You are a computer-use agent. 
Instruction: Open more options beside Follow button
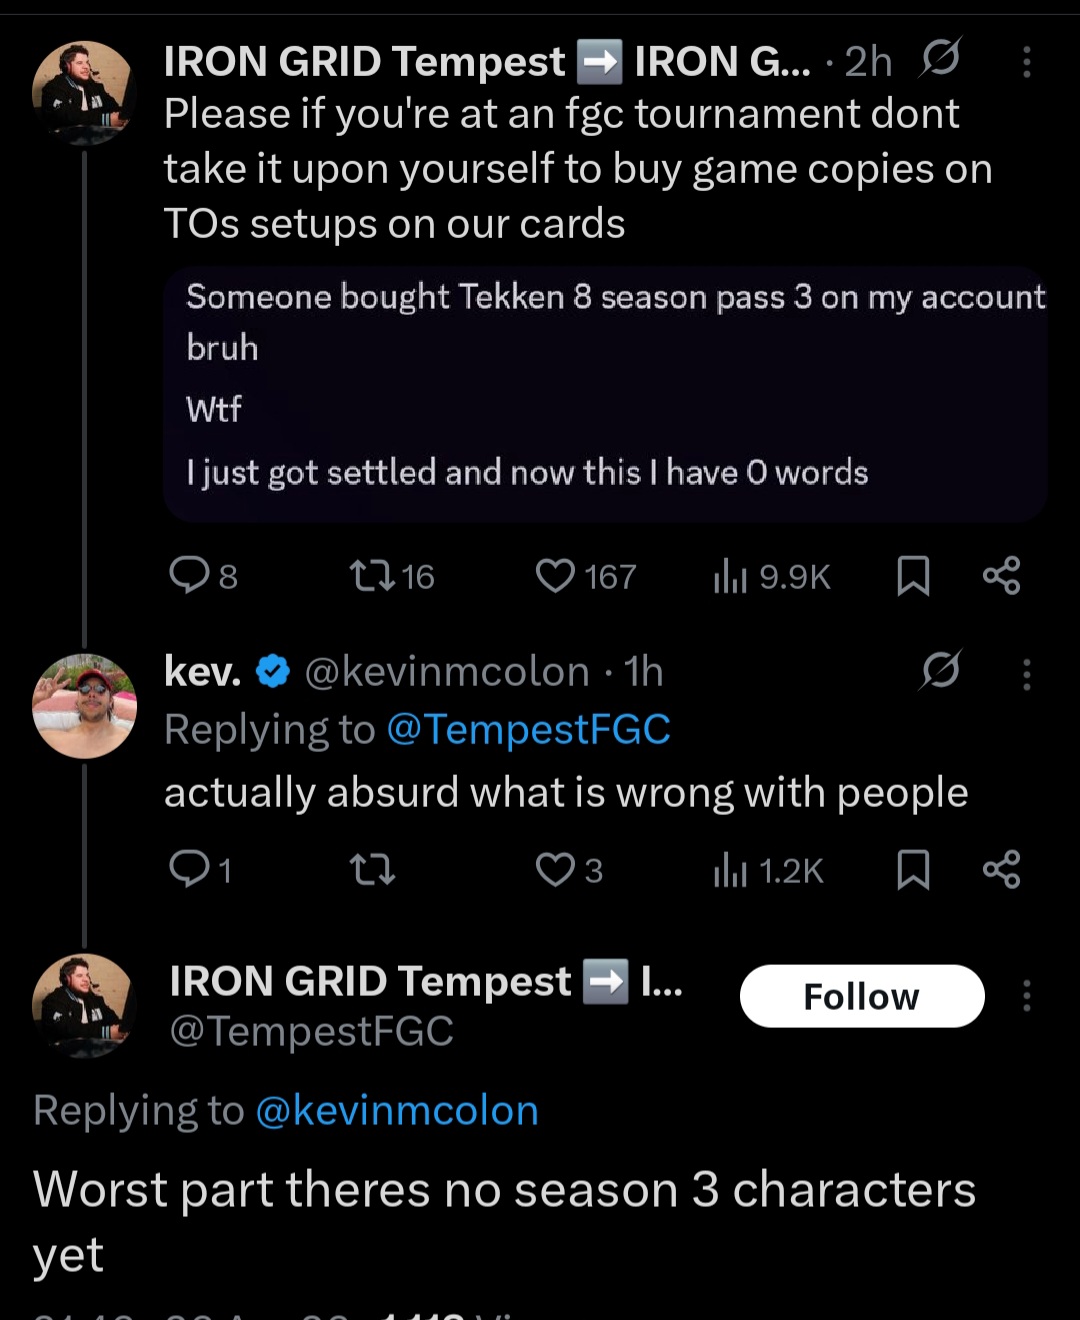1026,995
